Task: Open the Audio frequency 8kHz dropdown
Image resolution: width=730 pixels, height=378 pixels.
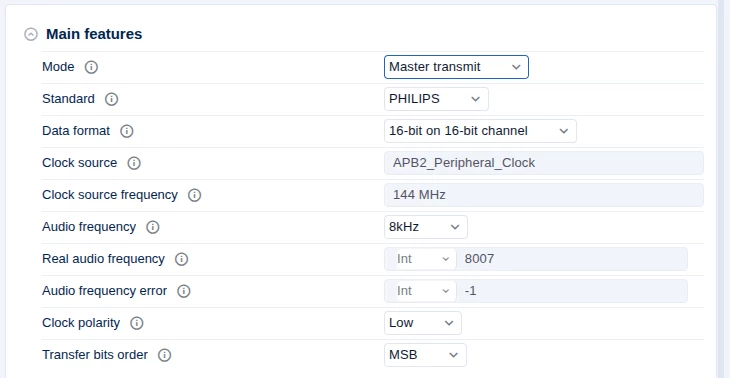Action: click(426, 227)
